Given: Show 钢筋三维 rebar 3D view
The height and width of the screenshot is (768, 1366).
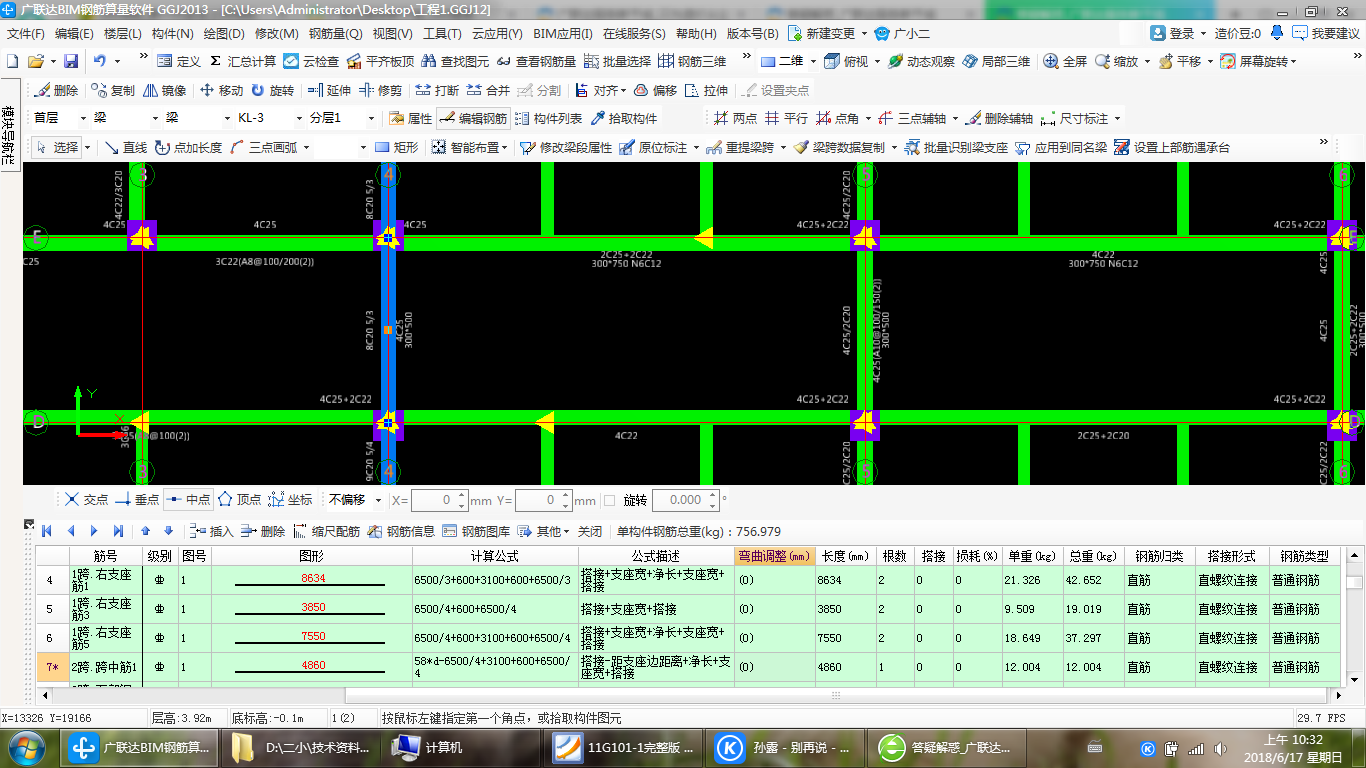Looking at the screenshot, I should (x=692, y=61).
